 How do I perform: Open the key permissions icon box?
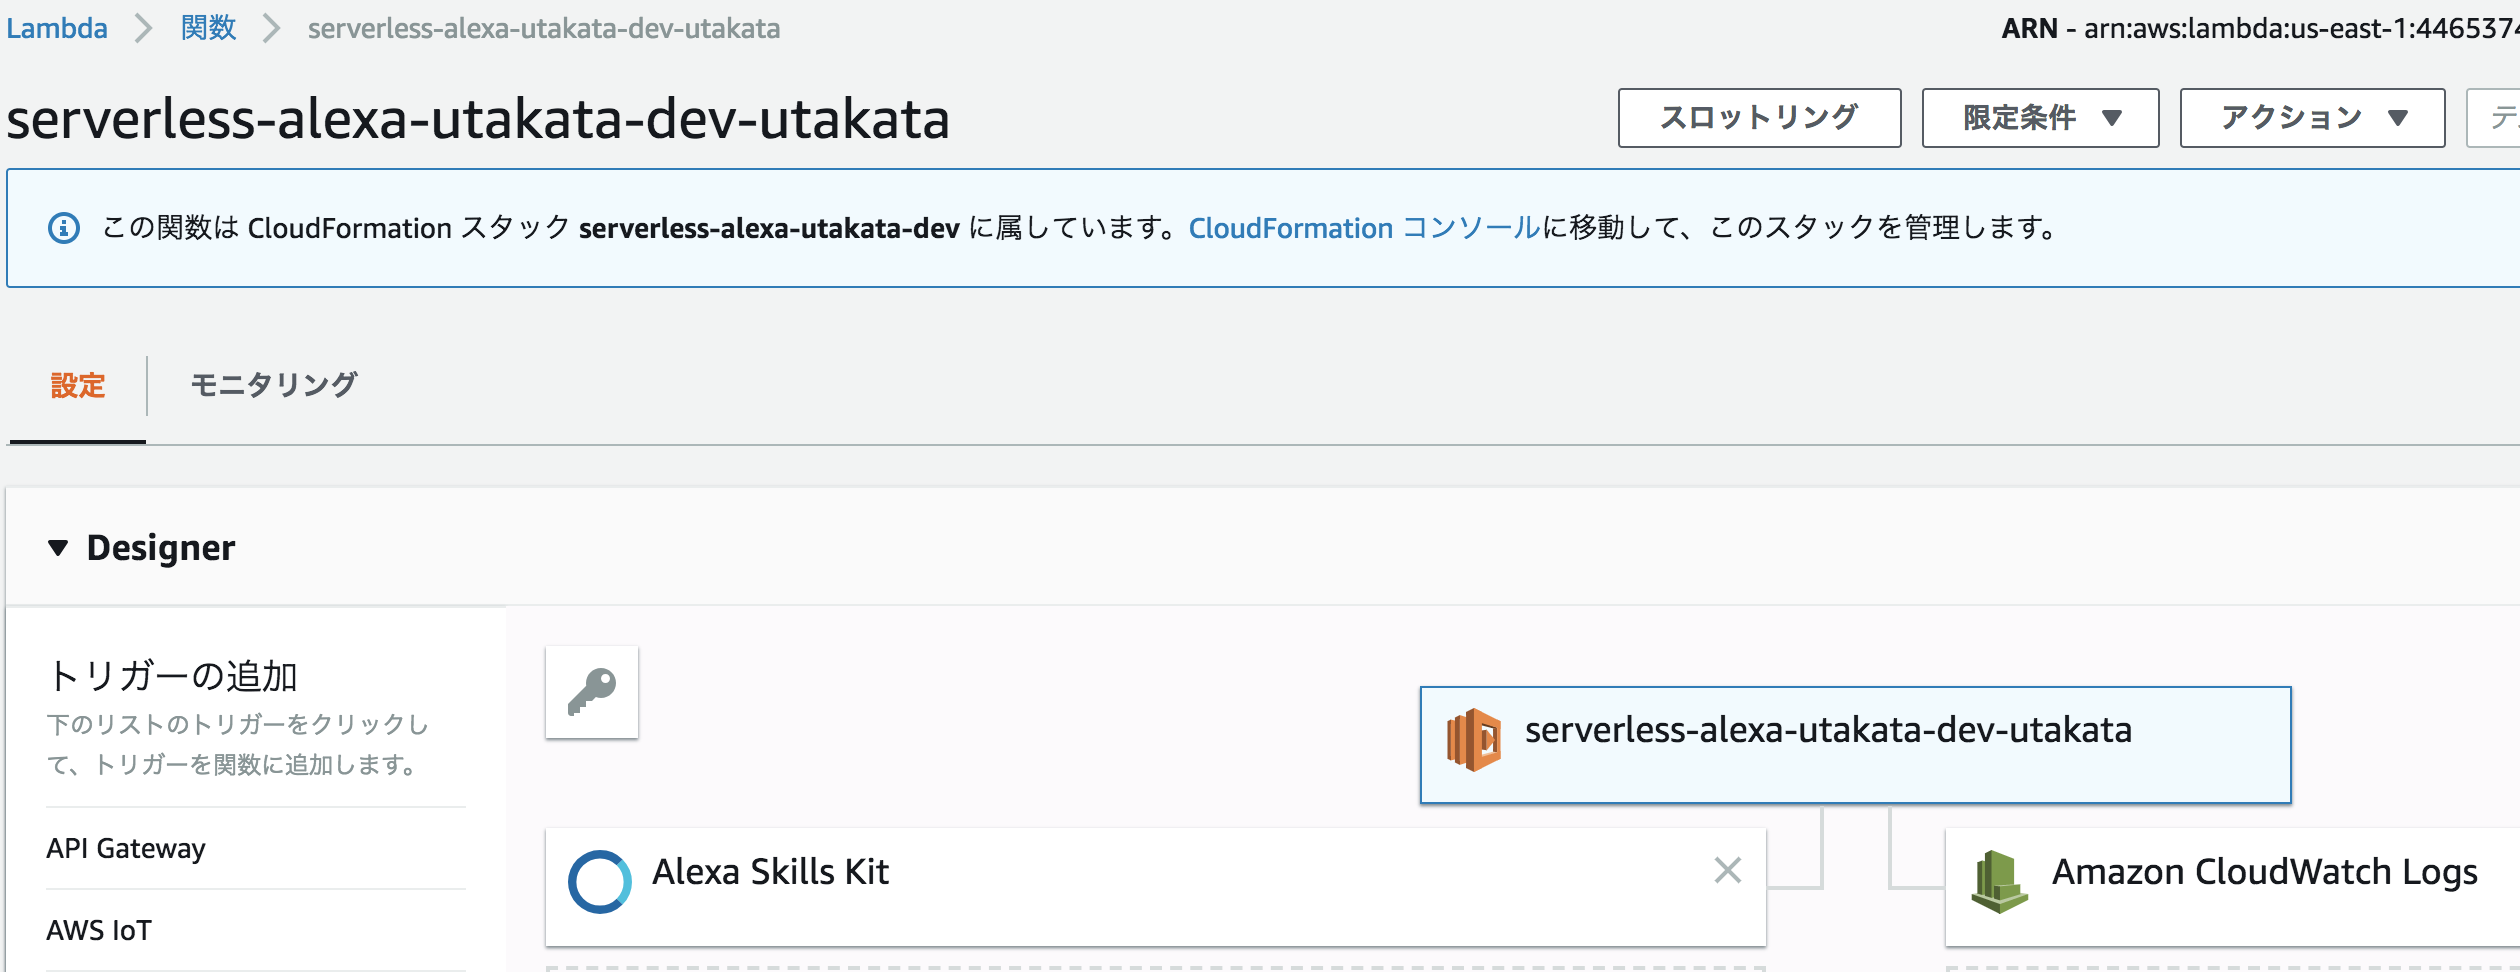[592, 692]
